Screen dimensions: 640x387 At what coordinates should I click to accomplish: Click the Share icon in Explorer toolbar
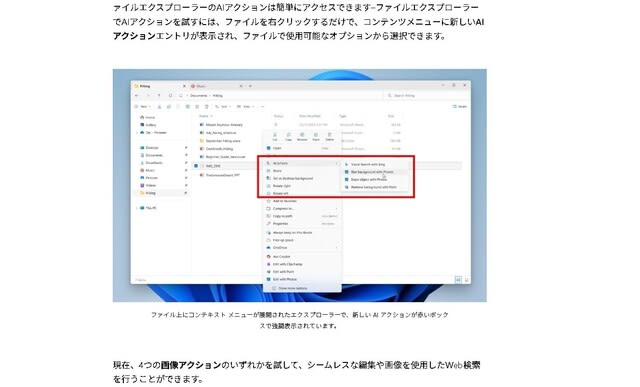pos(197,107)
